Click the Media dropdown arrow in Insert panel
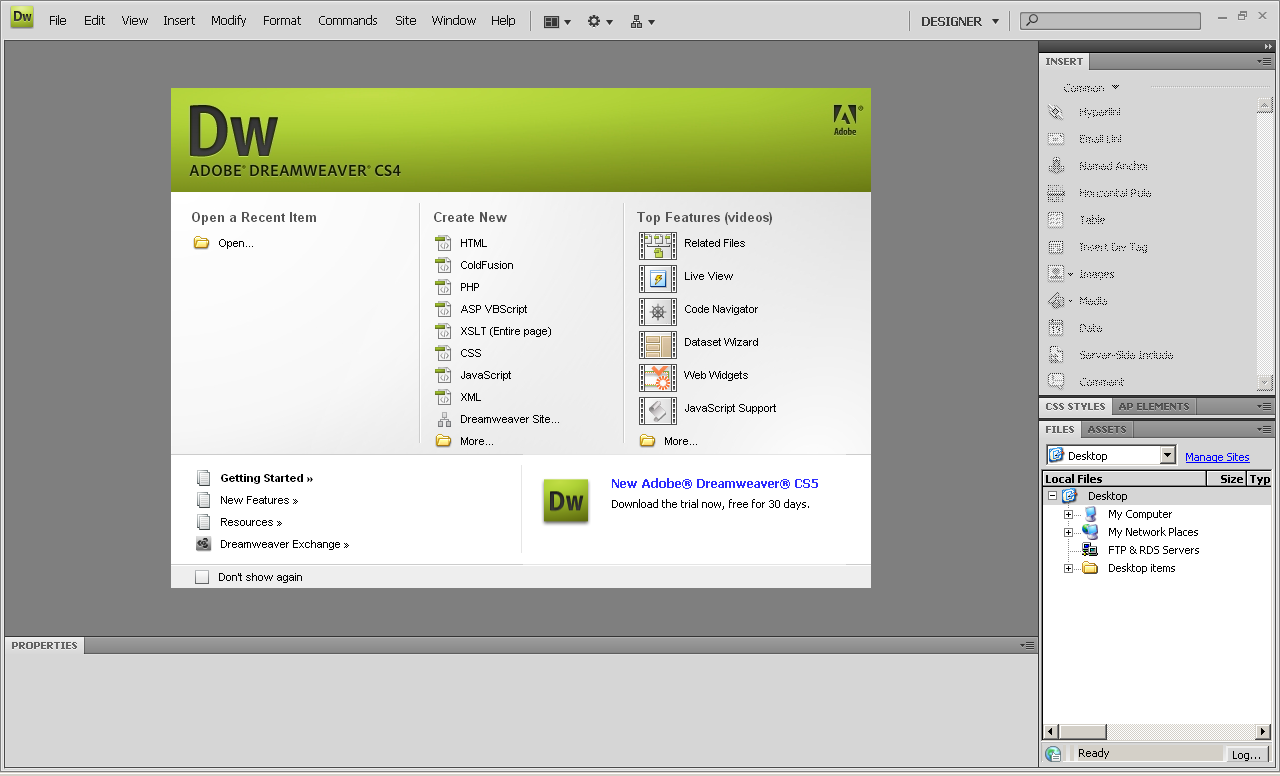 pyautogui.click(x=1070, y=301)
